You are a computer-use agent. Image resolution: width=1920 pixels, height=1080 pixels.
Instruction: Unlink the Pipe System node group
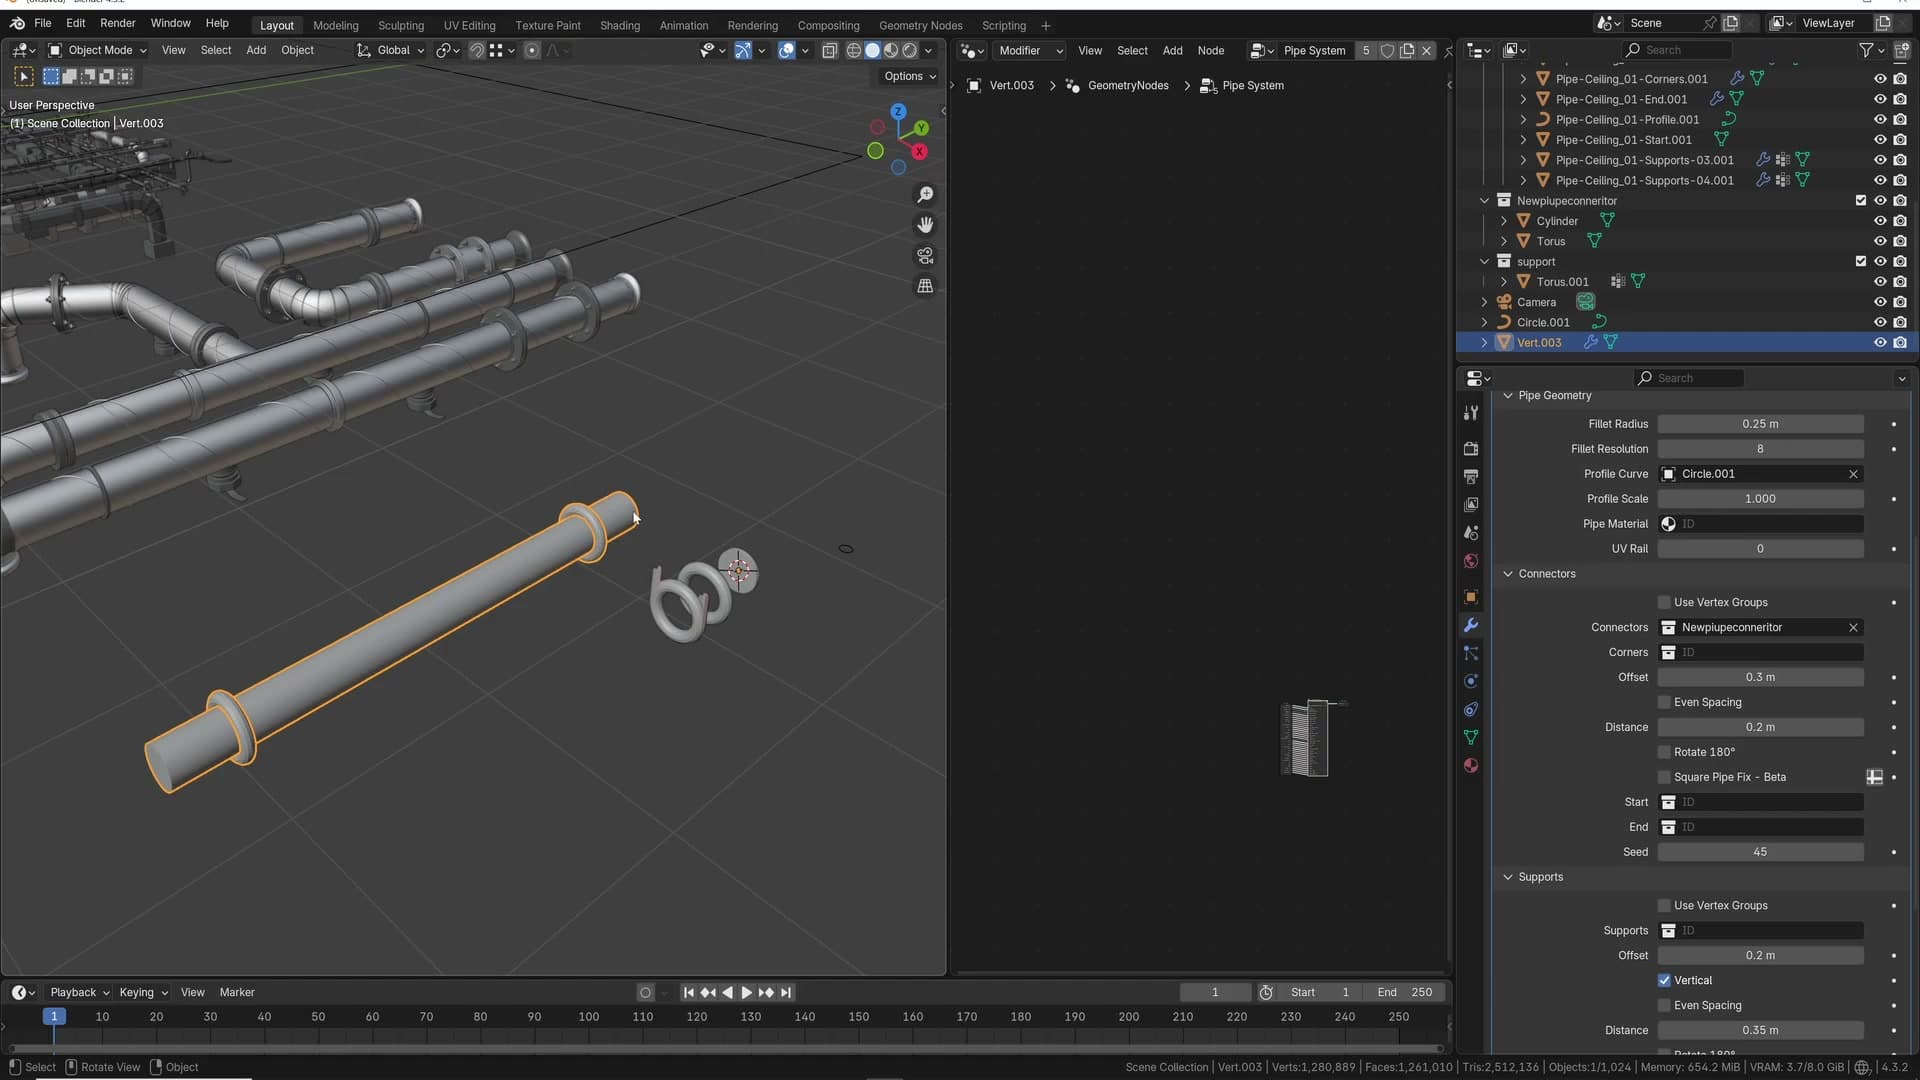pos(1427,50)
